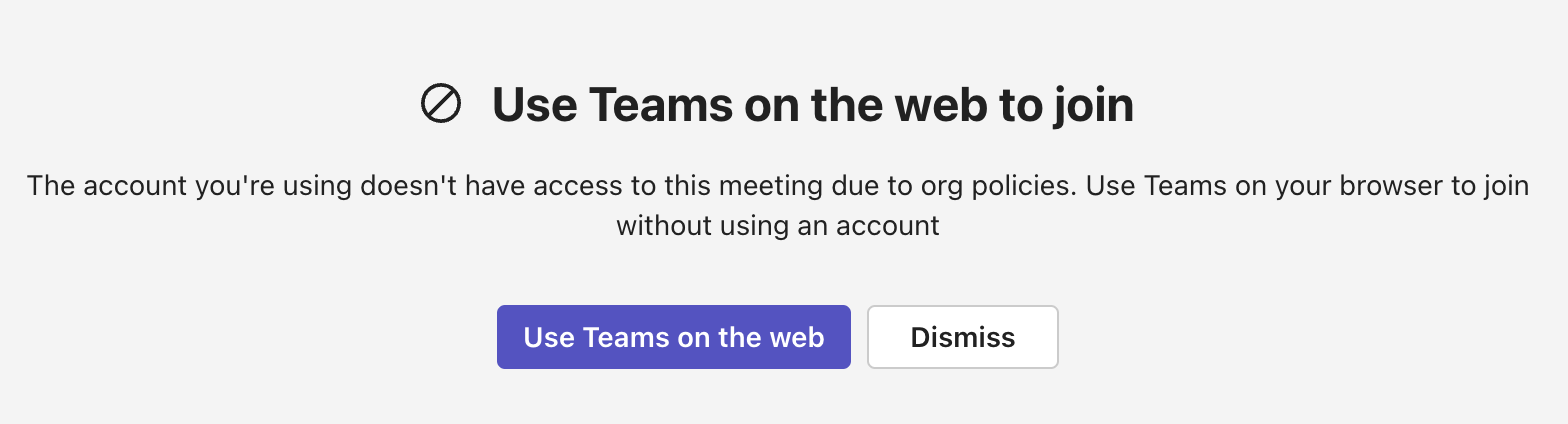Tap the no-access icon left of title

pos(441,104)
